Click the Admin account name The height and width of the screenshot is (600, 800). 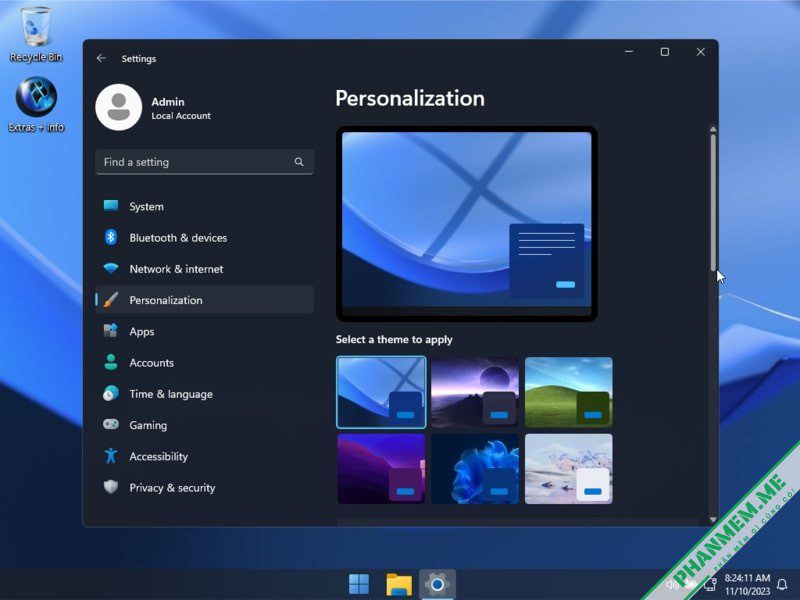(168, 102)
